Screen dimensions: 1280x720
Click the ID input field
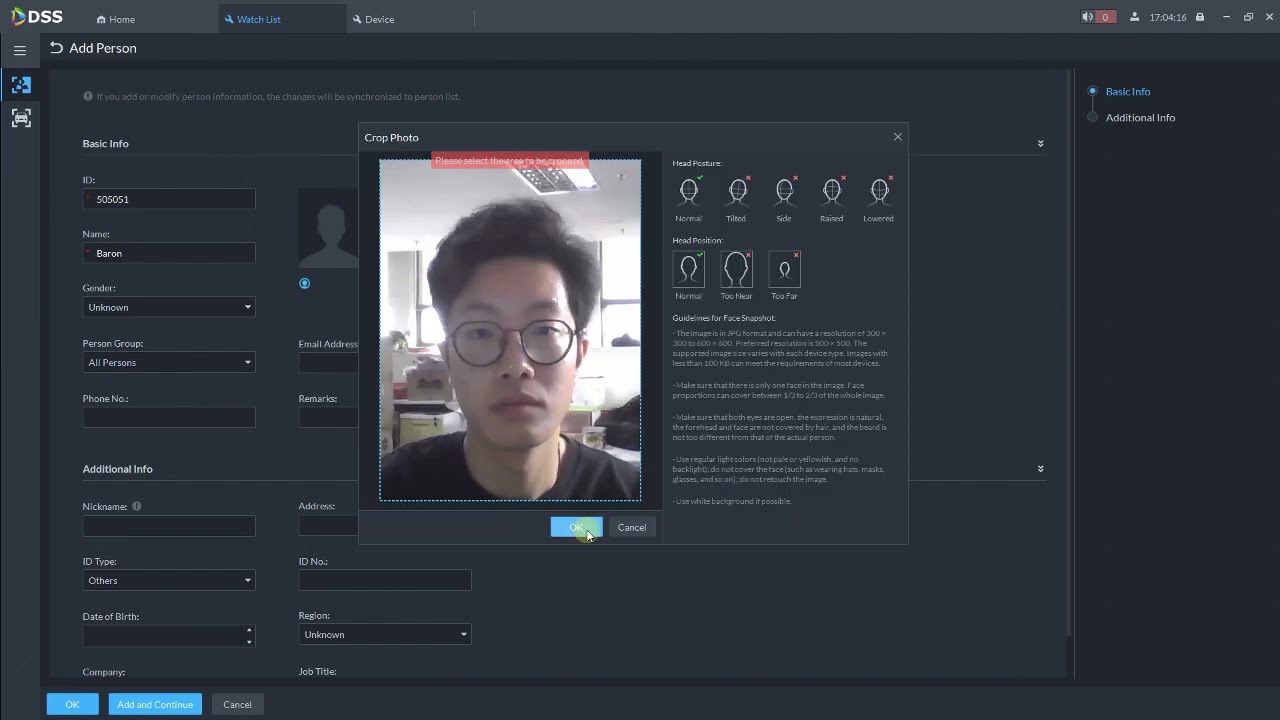(x=169, y=199)
